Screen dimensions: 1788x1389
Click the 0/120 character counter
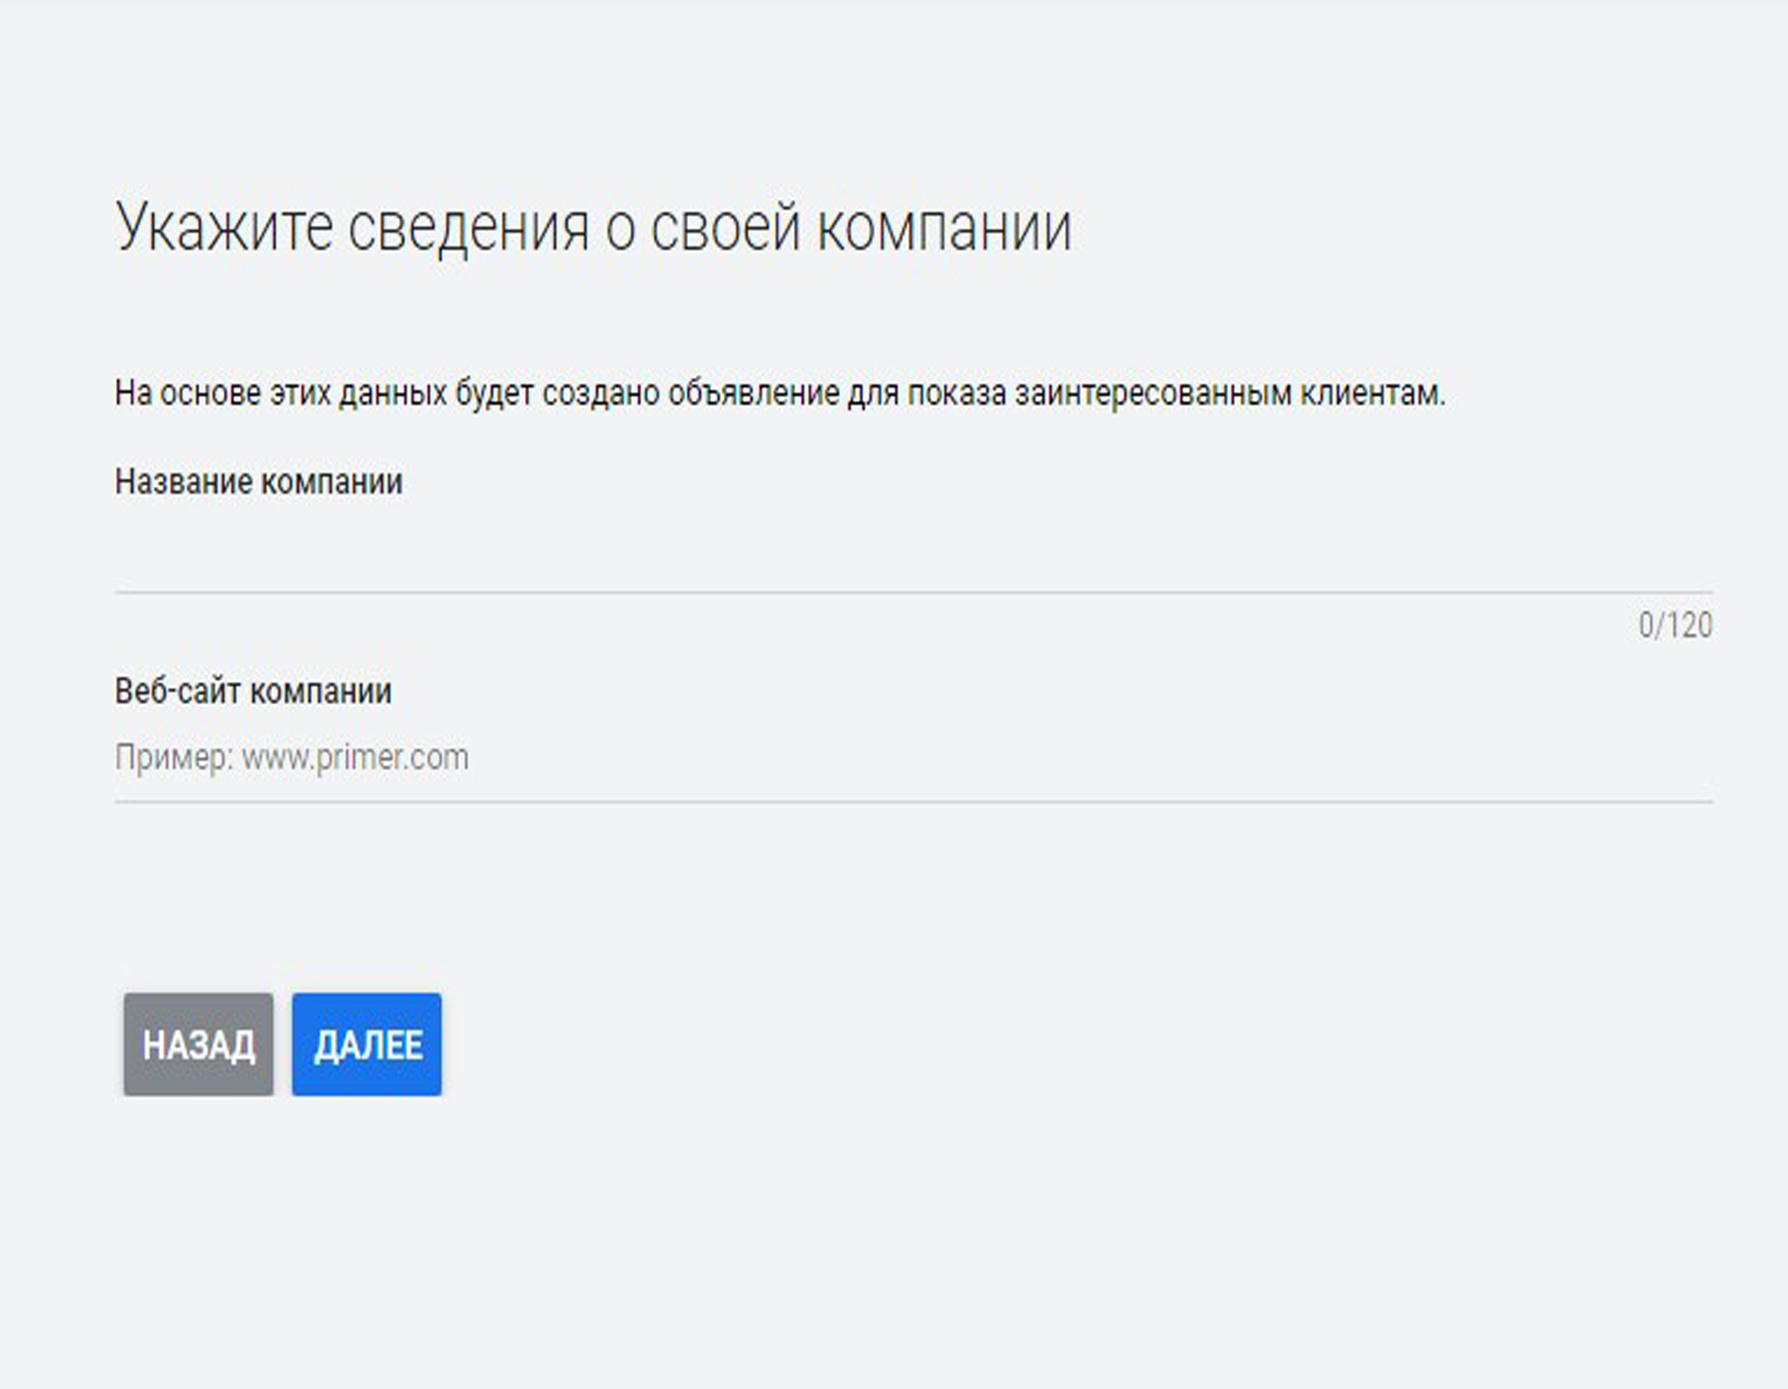(x=1674, y=626)
